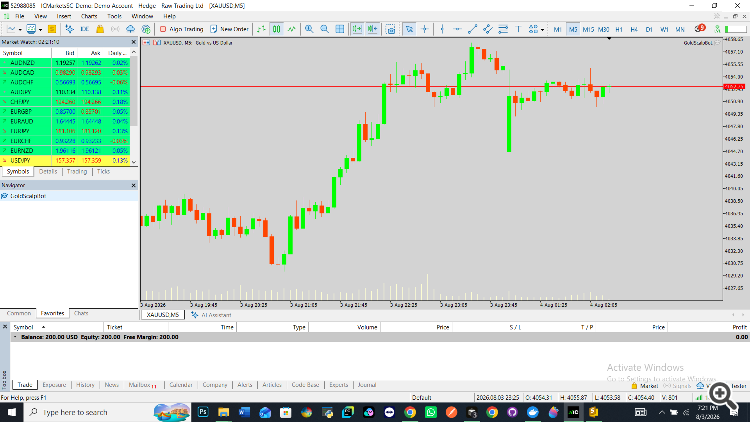Open Navigator Favorites tab
This screenshot has height=422, width=750.
click(x=52, y=313)
